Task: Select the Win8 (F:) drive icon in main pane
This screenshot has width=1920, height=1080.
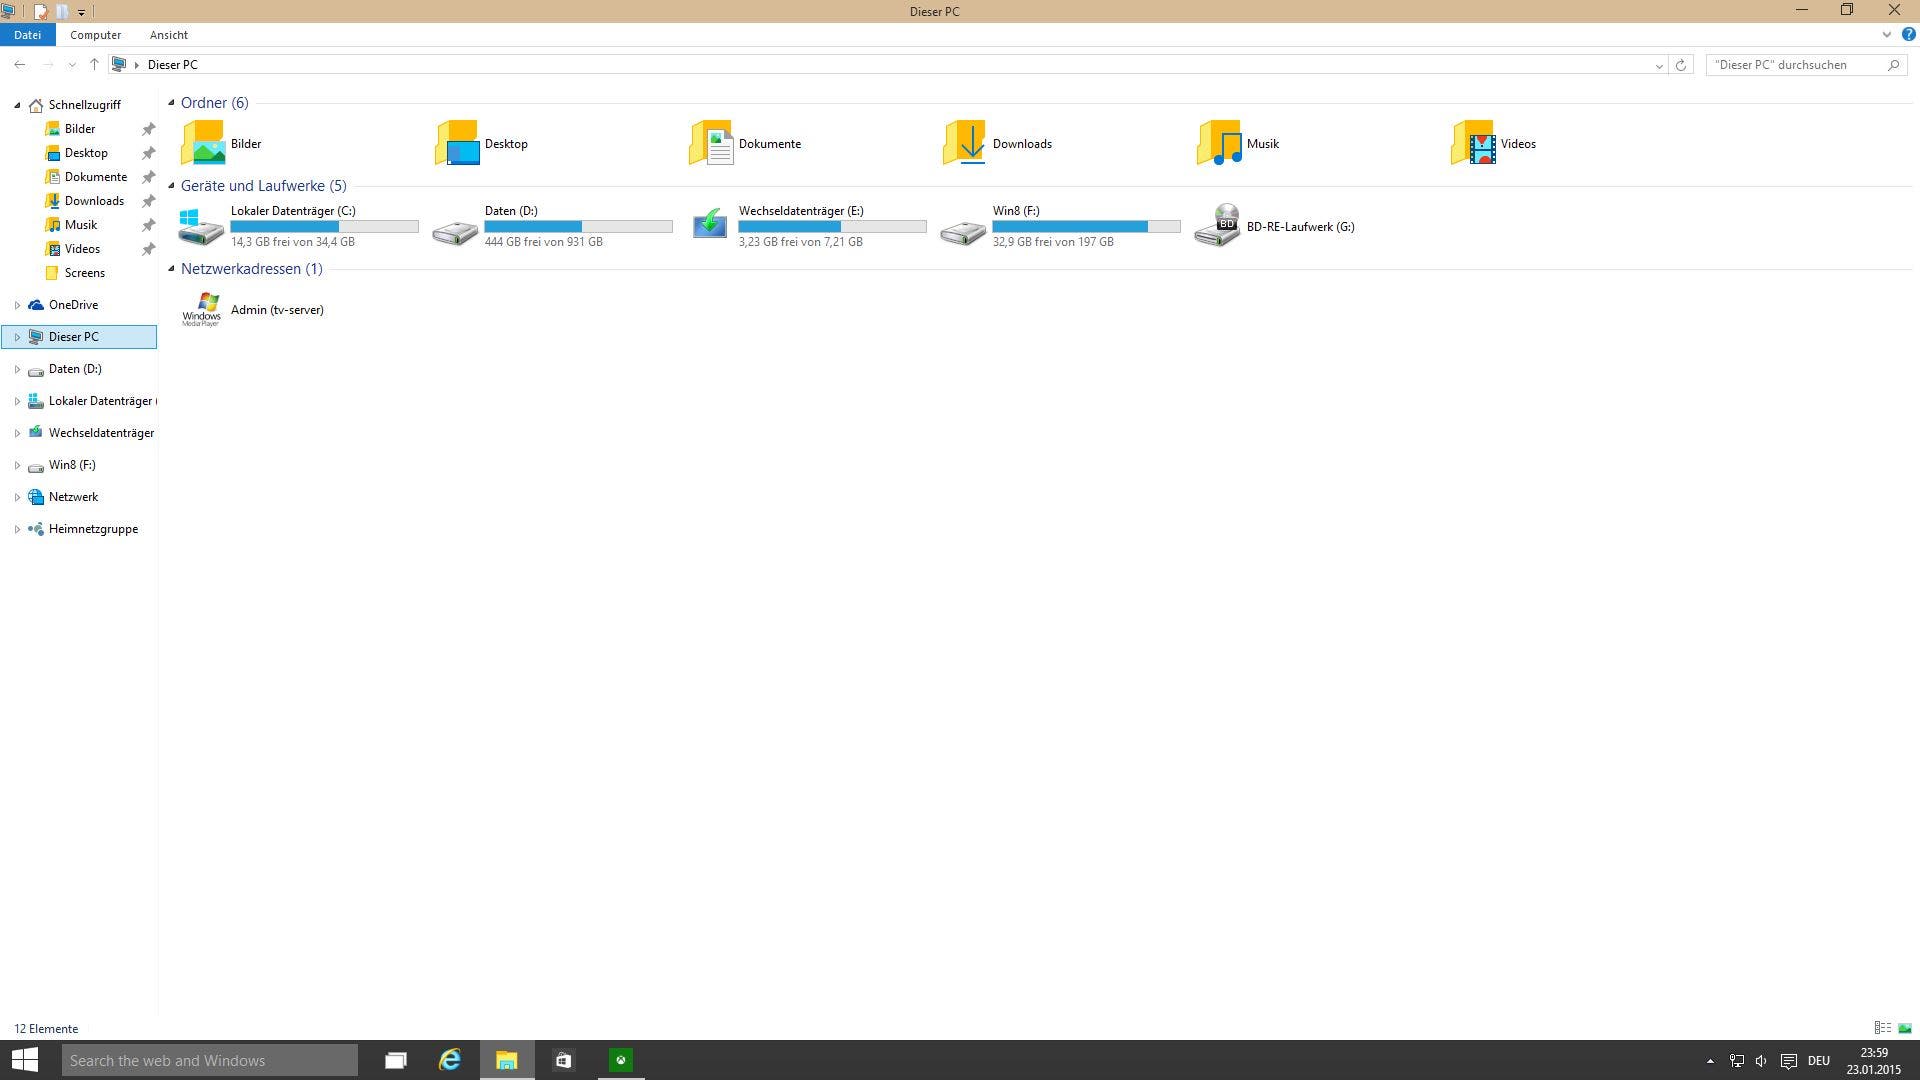Action: pos(963,232)
